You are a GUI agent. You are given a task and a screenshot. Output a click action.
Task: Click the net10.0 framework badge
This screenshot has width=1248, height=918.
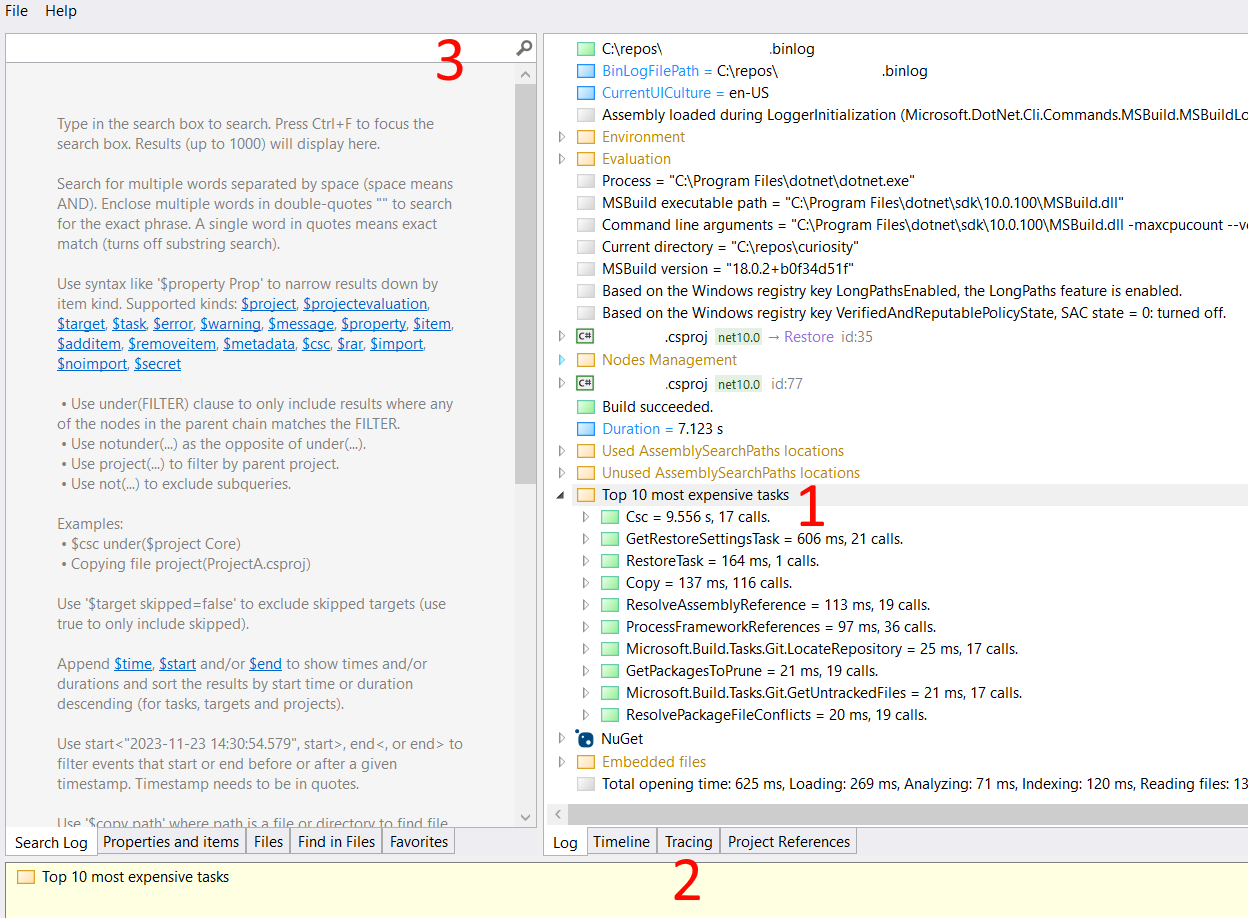739,336
